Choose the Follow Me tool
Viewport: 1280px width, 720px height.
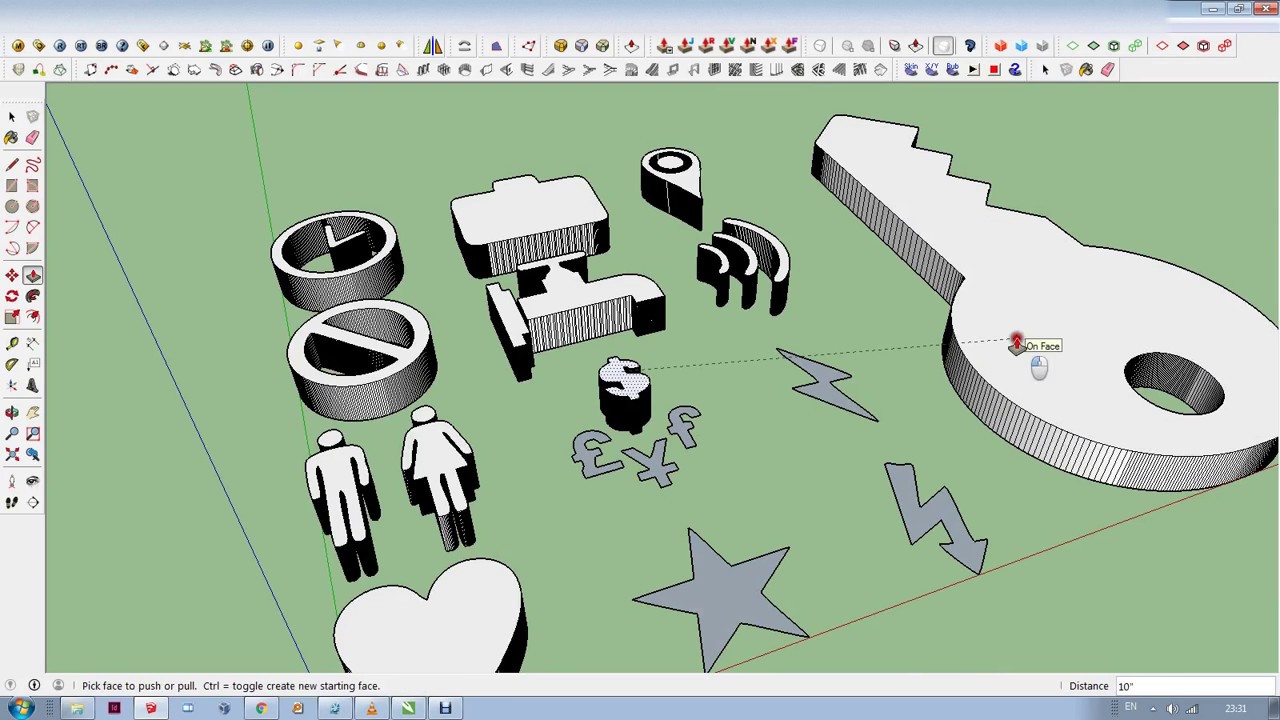[33, 296]
